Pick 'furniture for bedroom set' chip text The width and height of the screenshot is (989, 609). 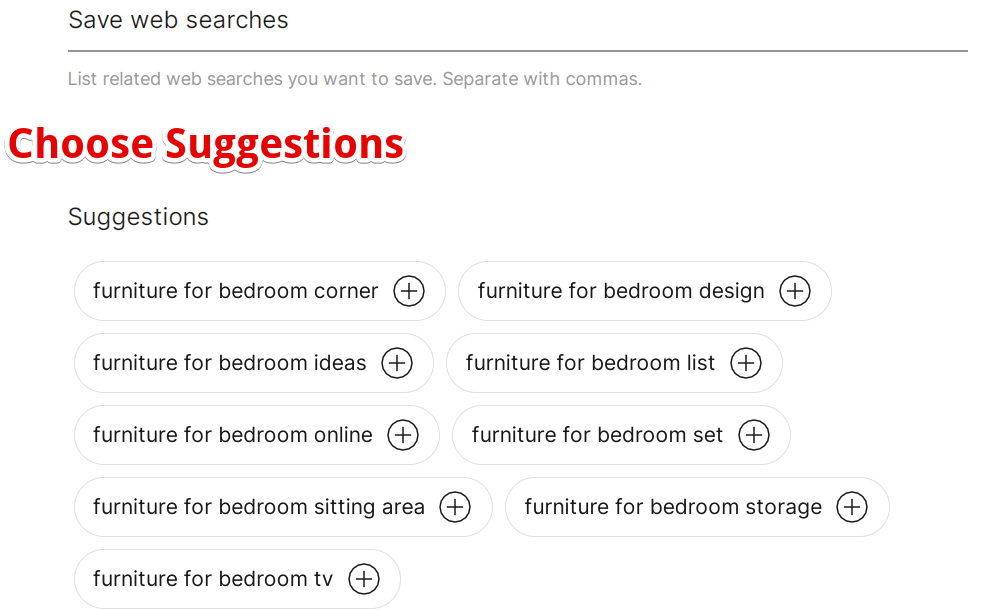point(597,435)
